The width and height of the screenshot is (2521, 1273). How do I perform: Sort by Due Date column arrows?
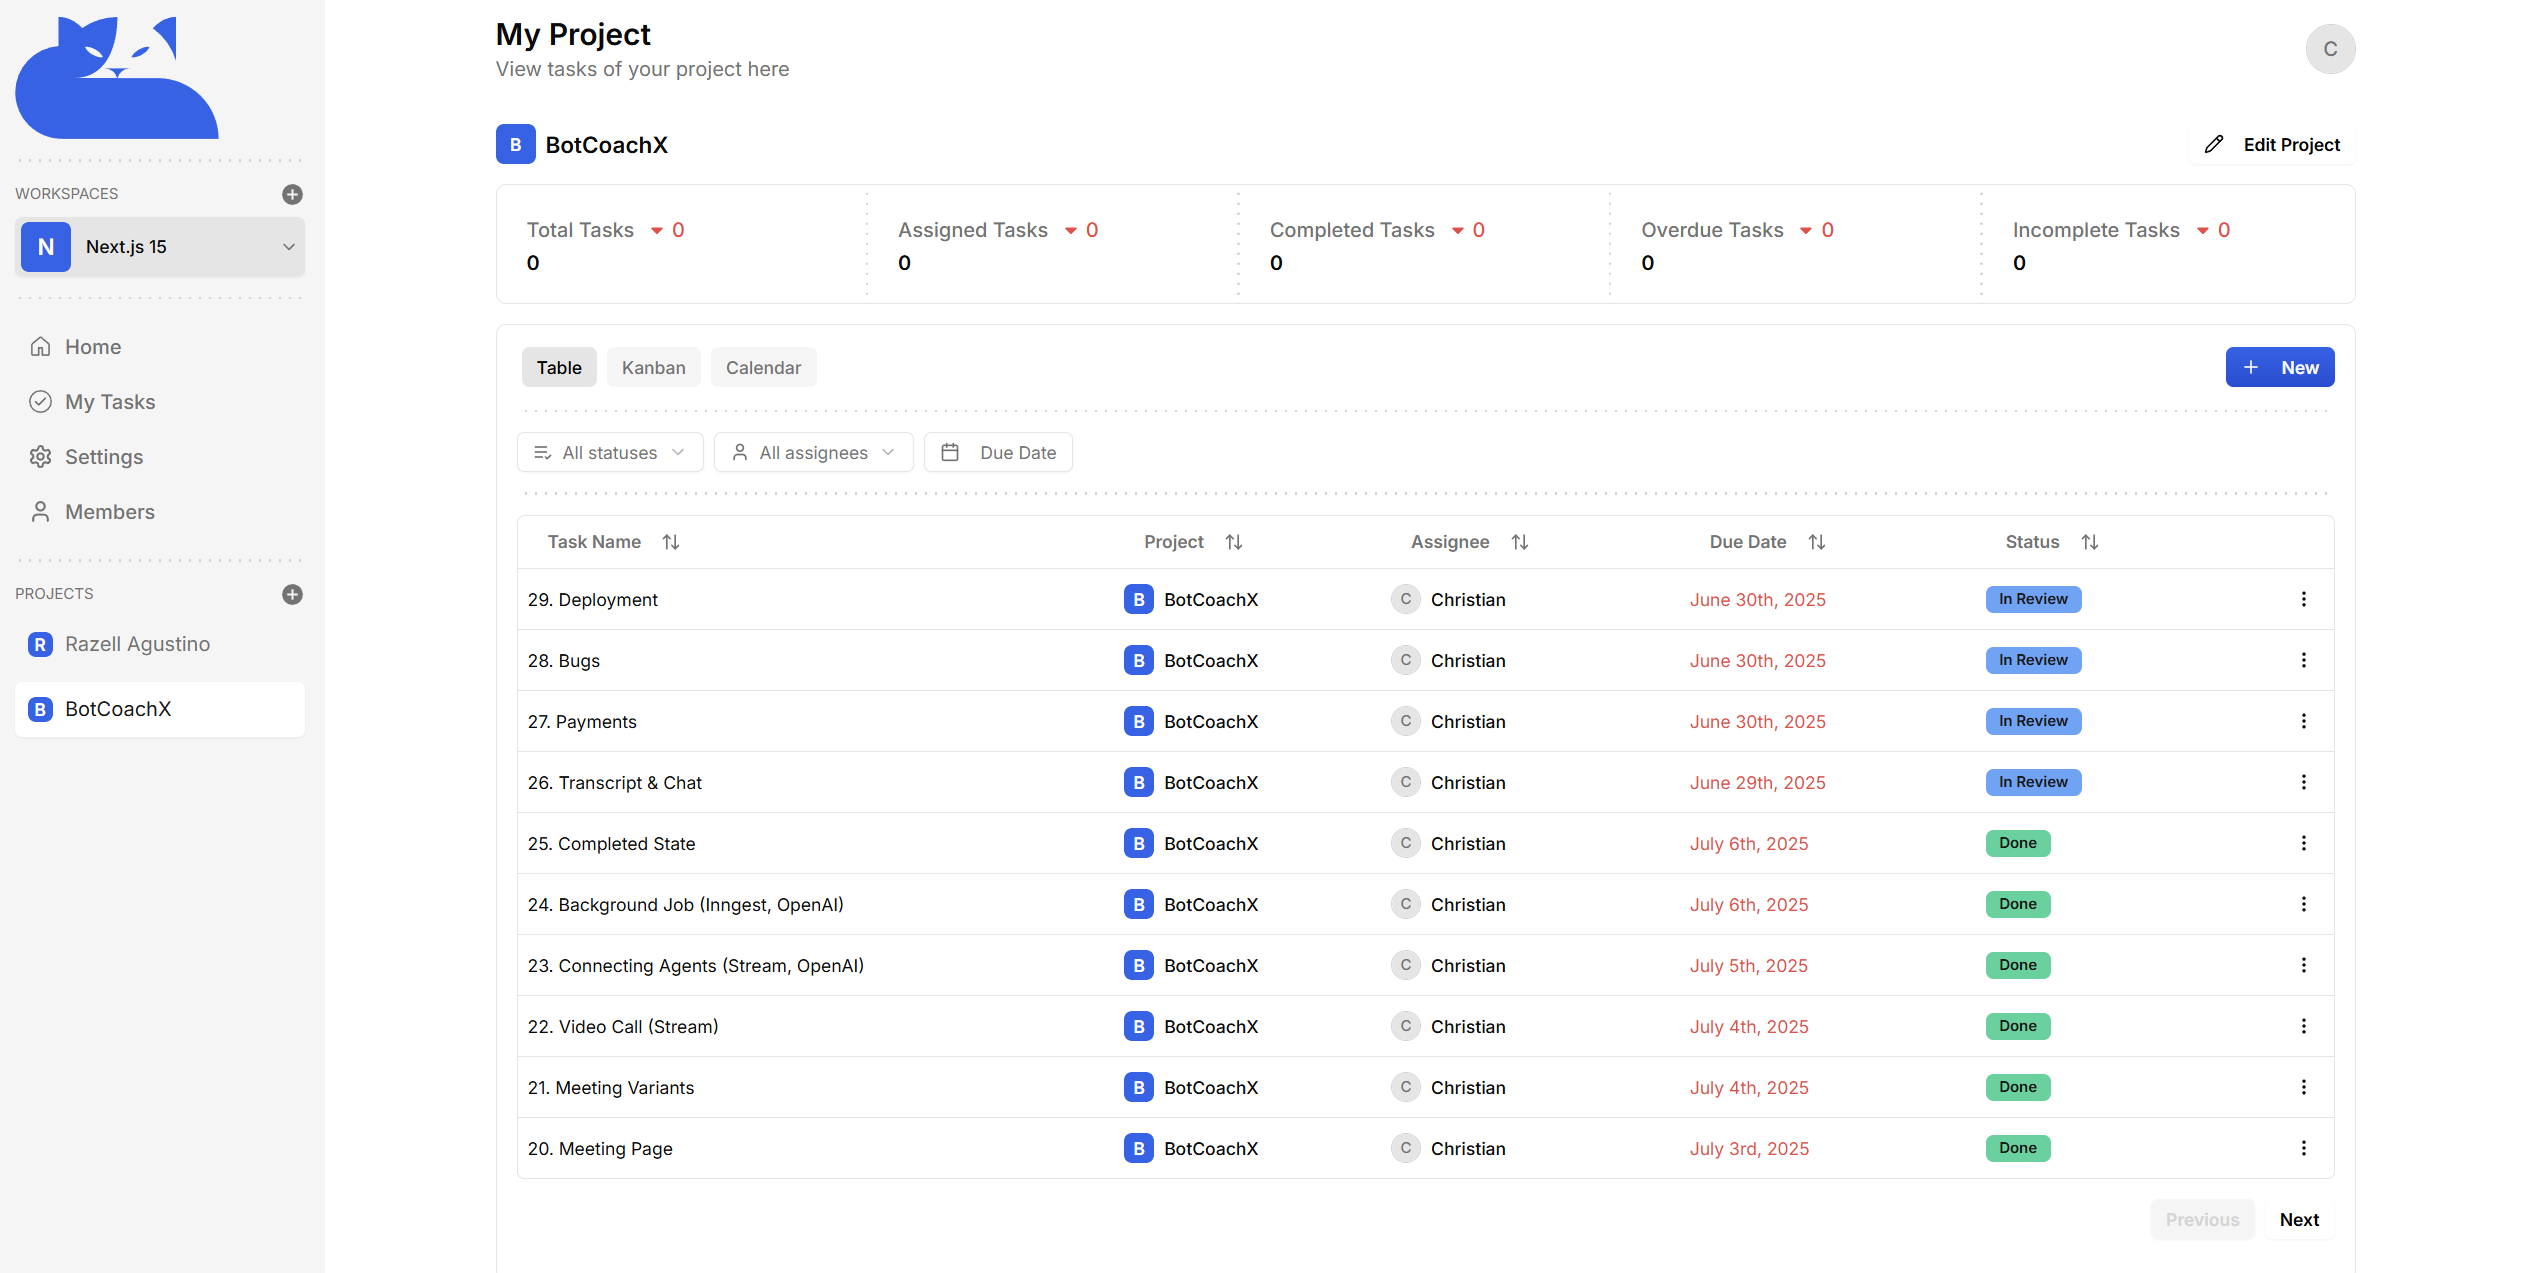[x=1817, y=542]
